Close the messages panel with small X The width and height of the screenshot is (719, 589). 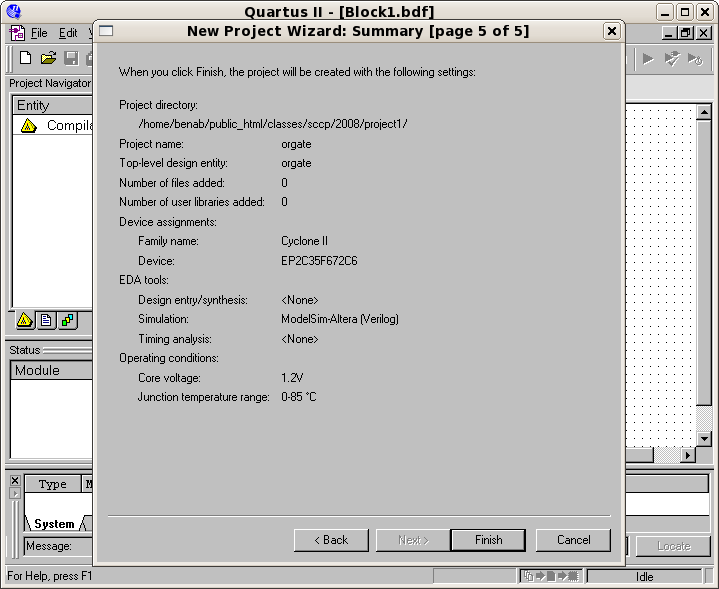point(14,481)
